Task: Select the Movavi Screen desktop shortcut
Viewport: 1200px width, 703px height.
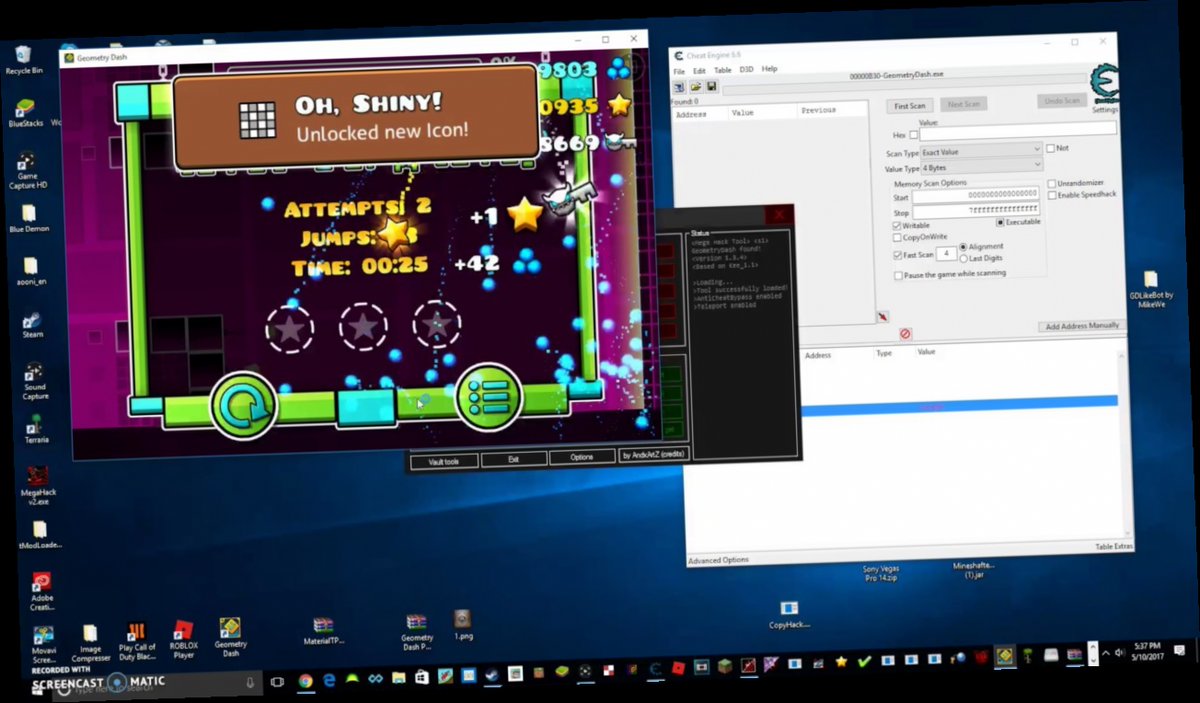Action: click(44, 645)
